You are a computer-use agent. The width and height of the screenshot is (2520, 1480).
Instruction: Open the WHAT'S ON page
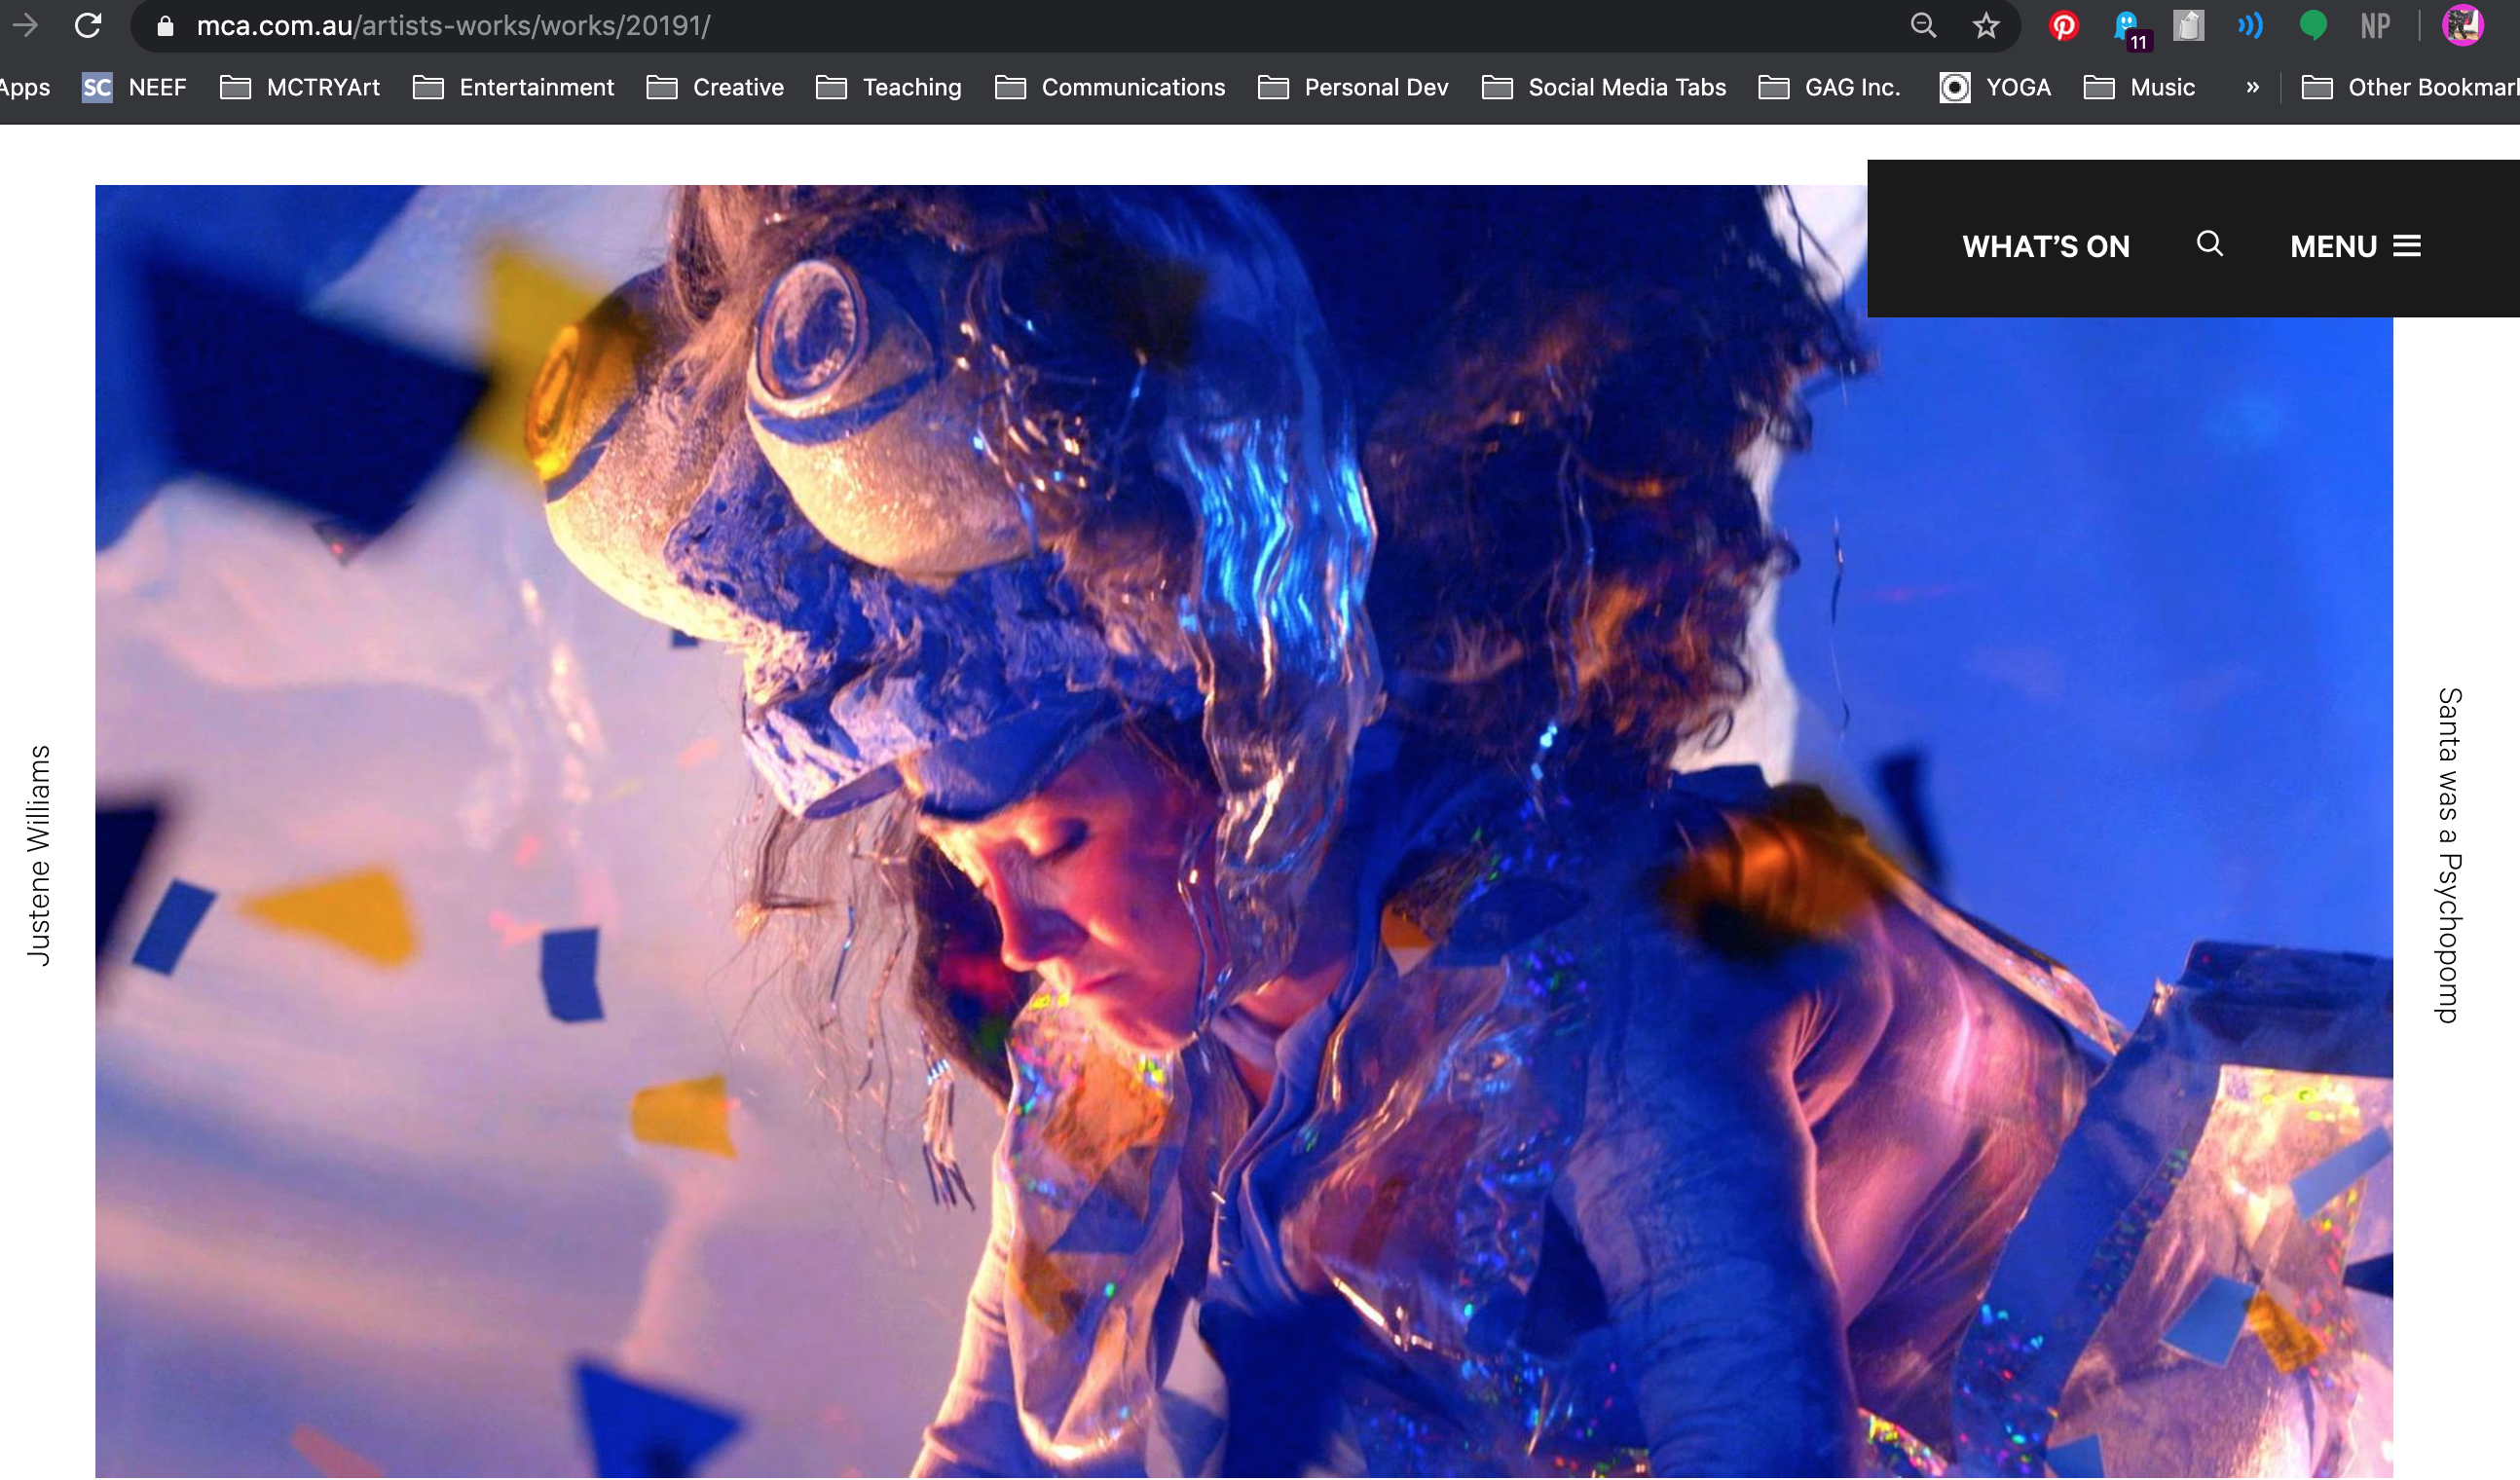tap(2046, 246)
